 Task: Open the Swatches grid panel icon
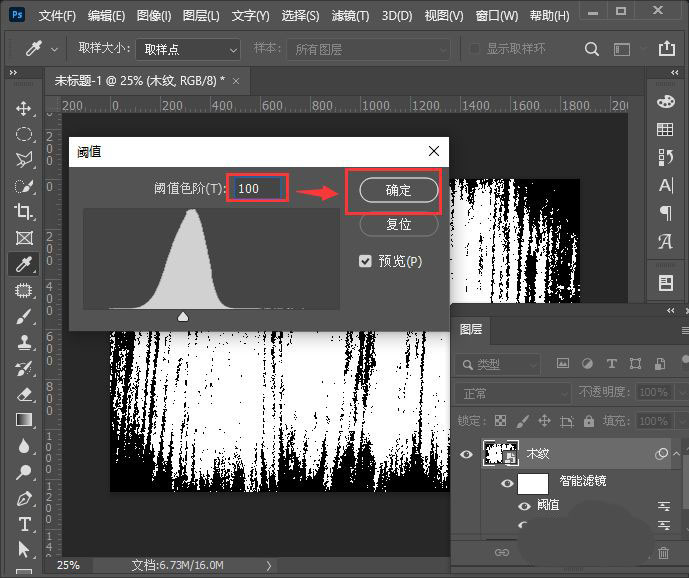(665, 129)
